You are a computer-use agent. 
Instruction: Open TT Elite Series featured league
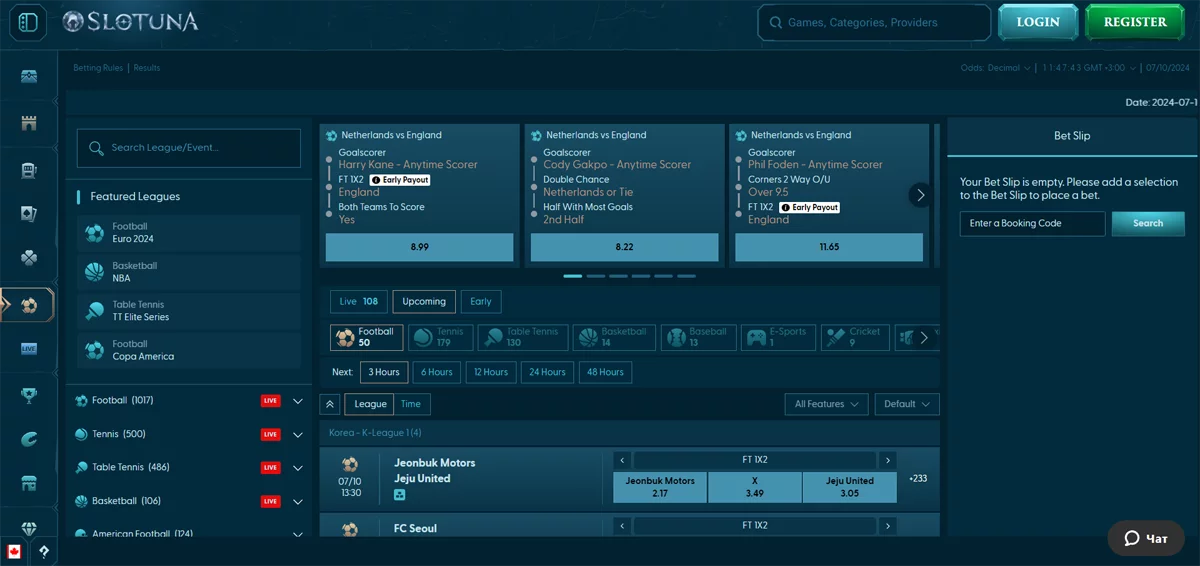tap(189, 311)
